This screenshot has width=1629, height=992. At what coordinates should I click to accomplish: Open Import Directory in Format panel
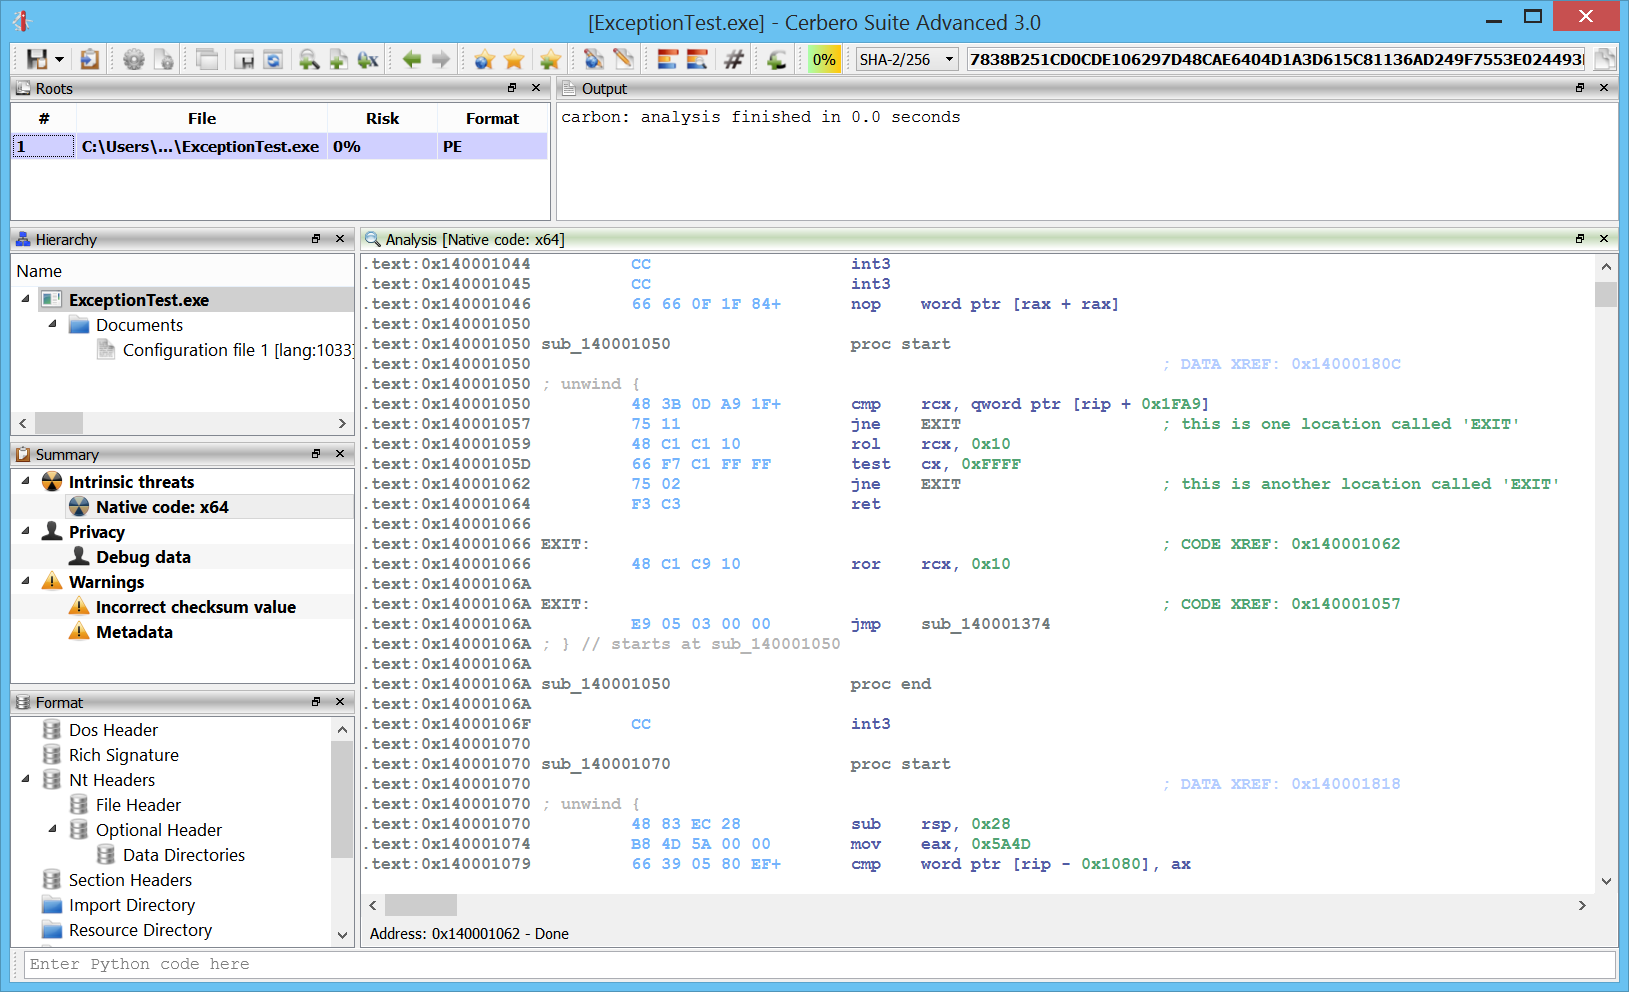(x=132, y=905)
